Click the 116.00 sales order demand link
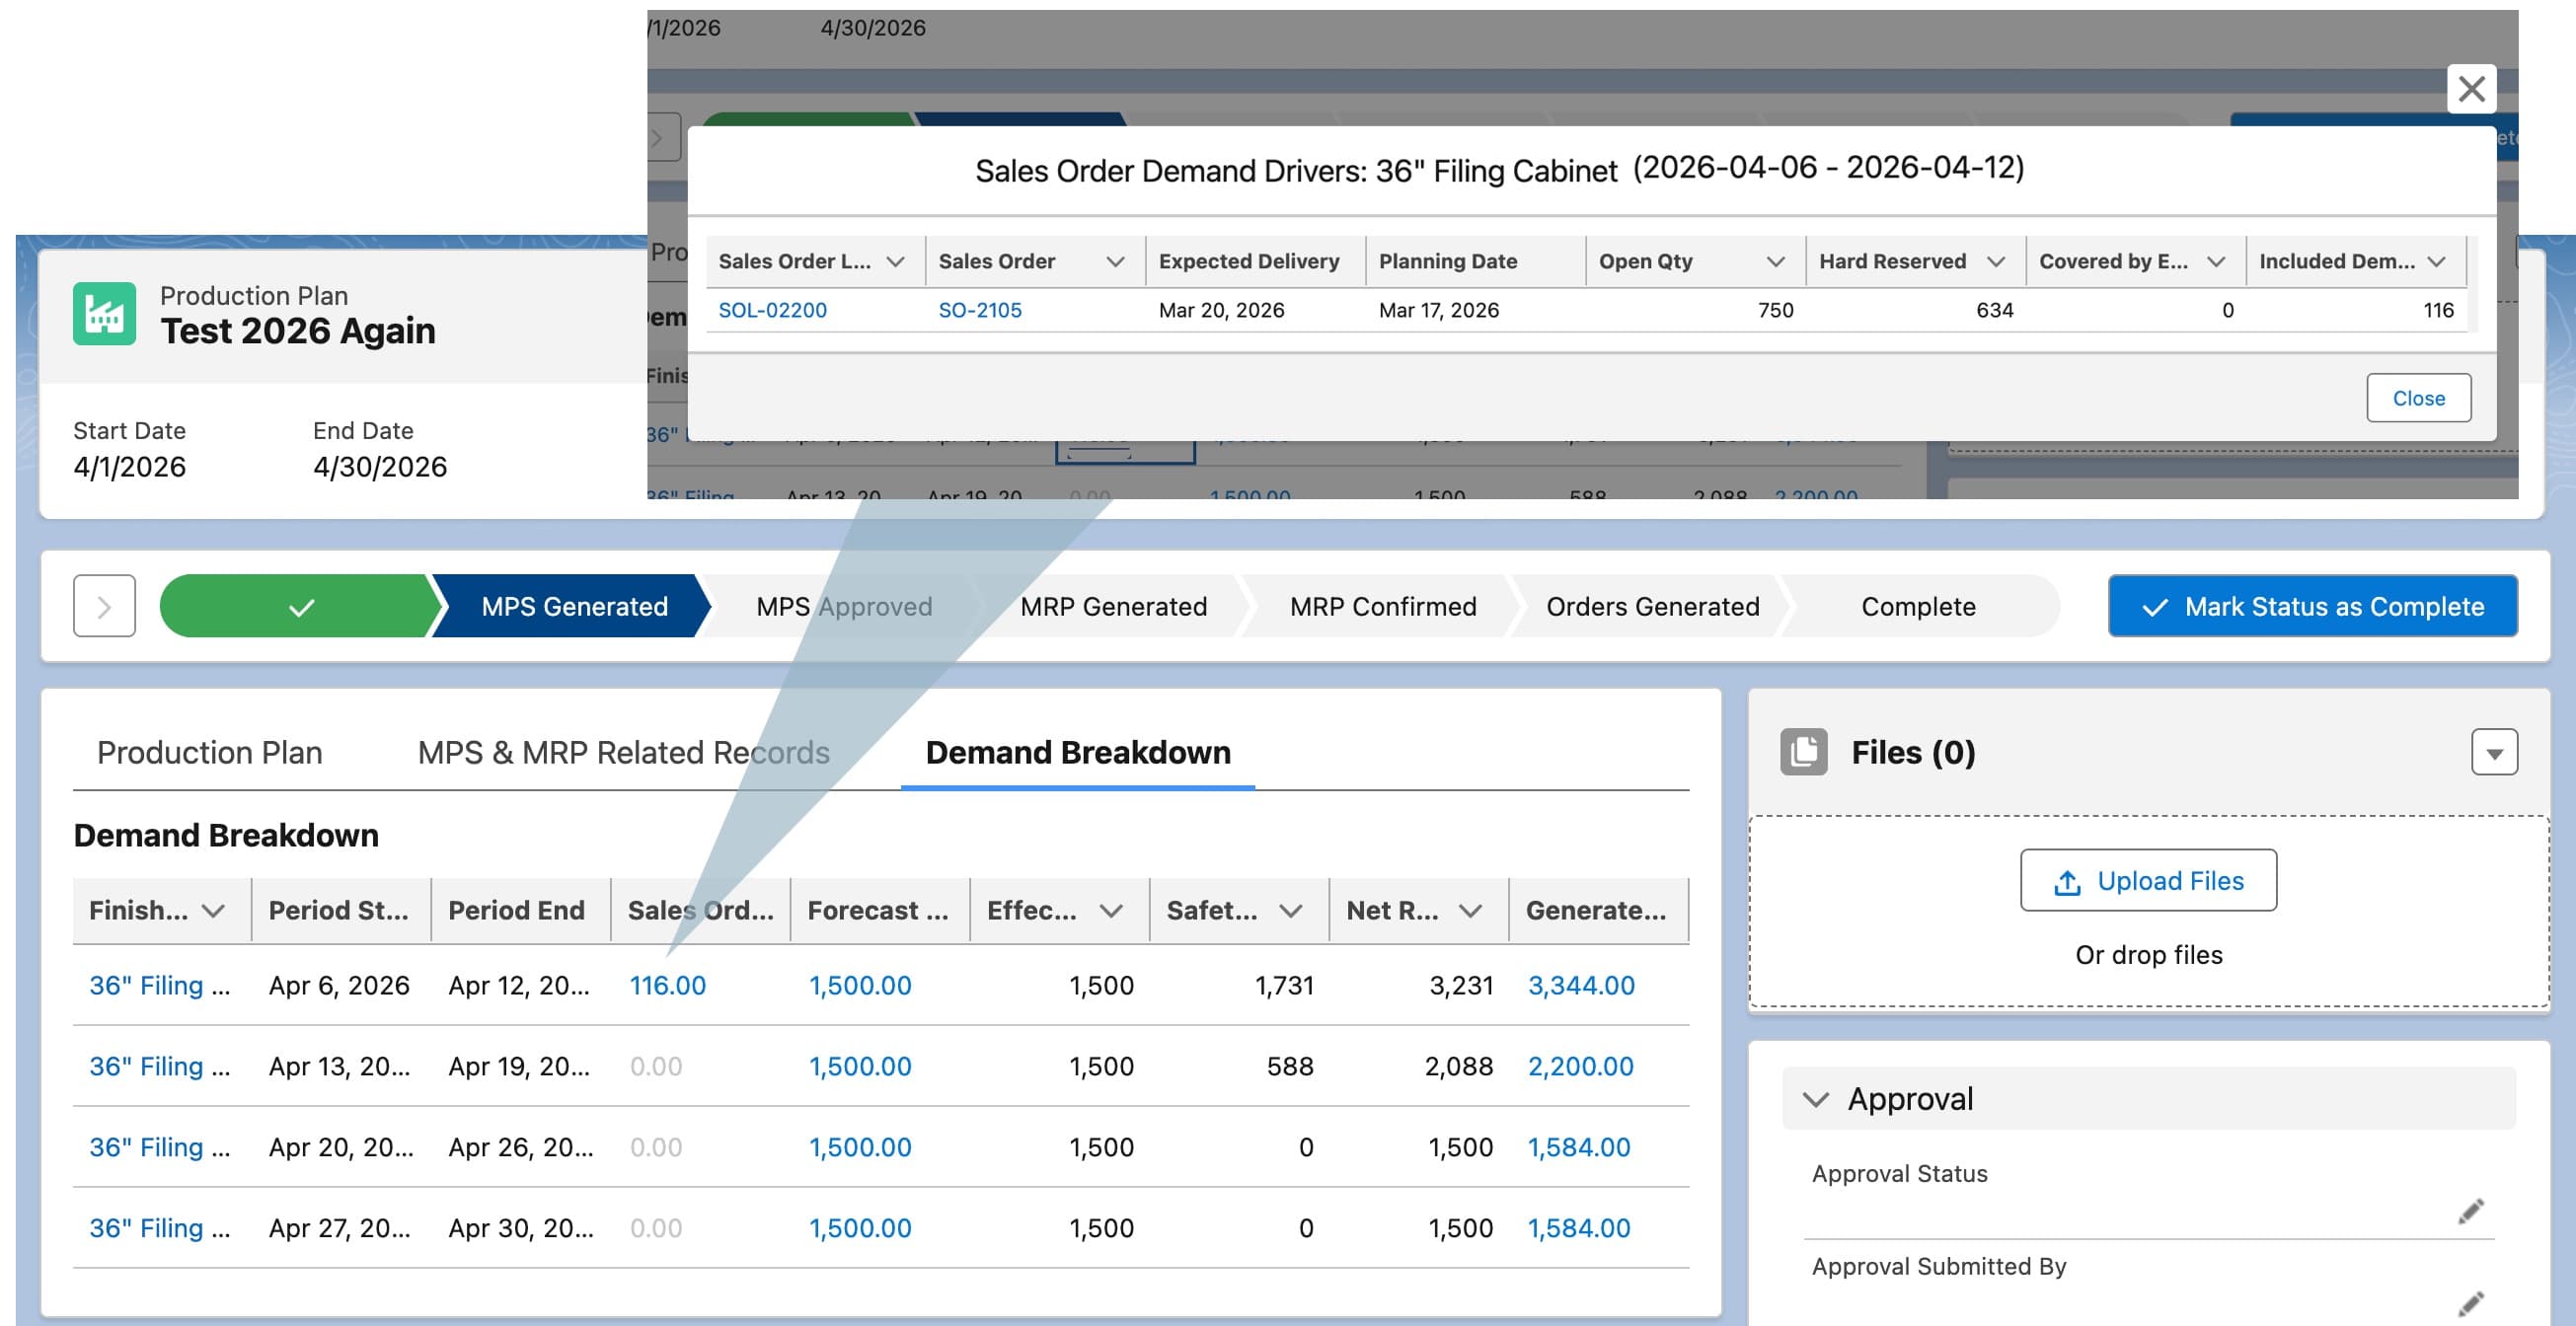This screenshot has height=1326, width=2576. (x=667, y=985)
